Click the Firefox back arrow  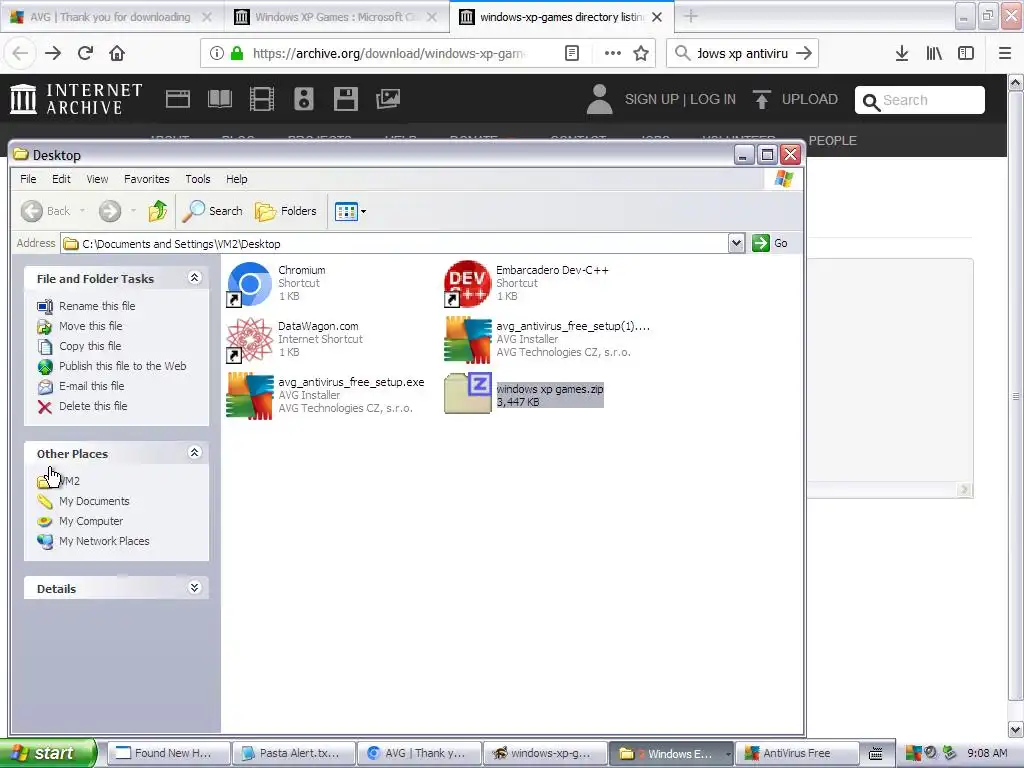coord(20,53)
